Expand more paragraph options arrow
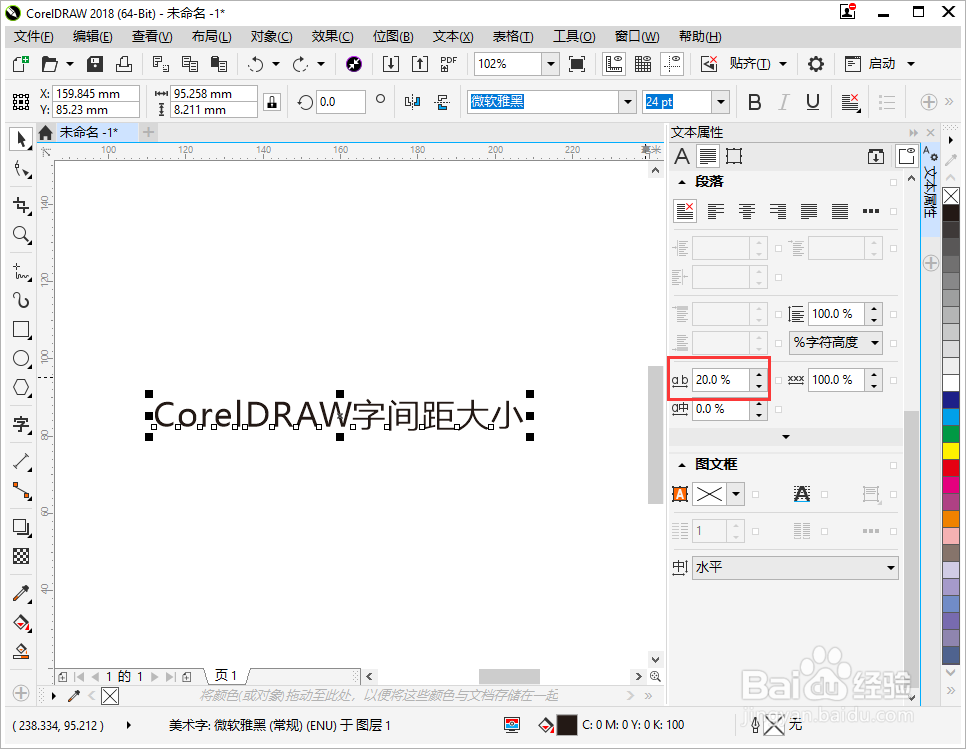 [x=785, y=437]
